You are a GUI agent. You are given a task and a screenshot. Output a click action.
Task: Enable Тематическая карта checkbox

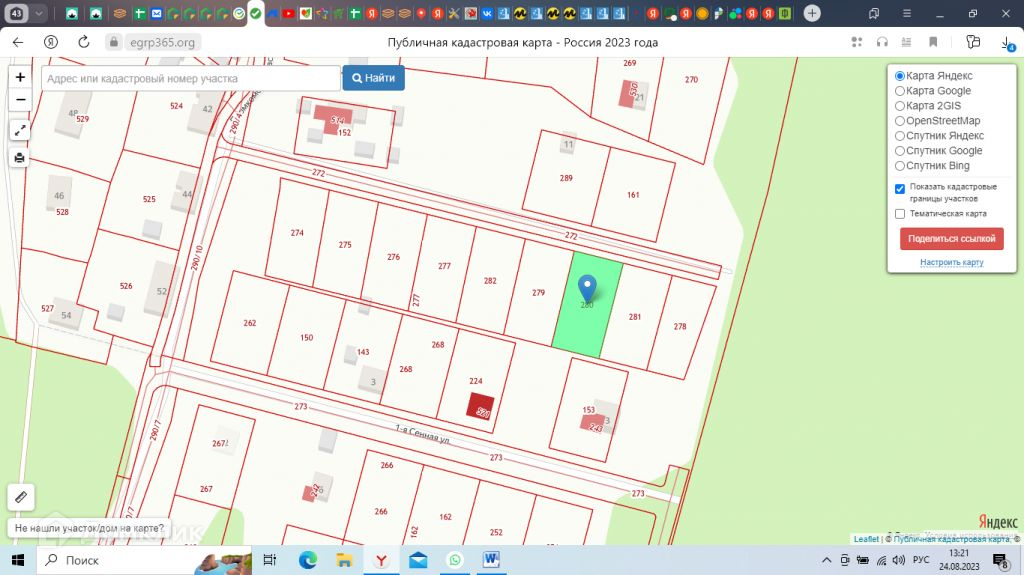pos(900,214)
